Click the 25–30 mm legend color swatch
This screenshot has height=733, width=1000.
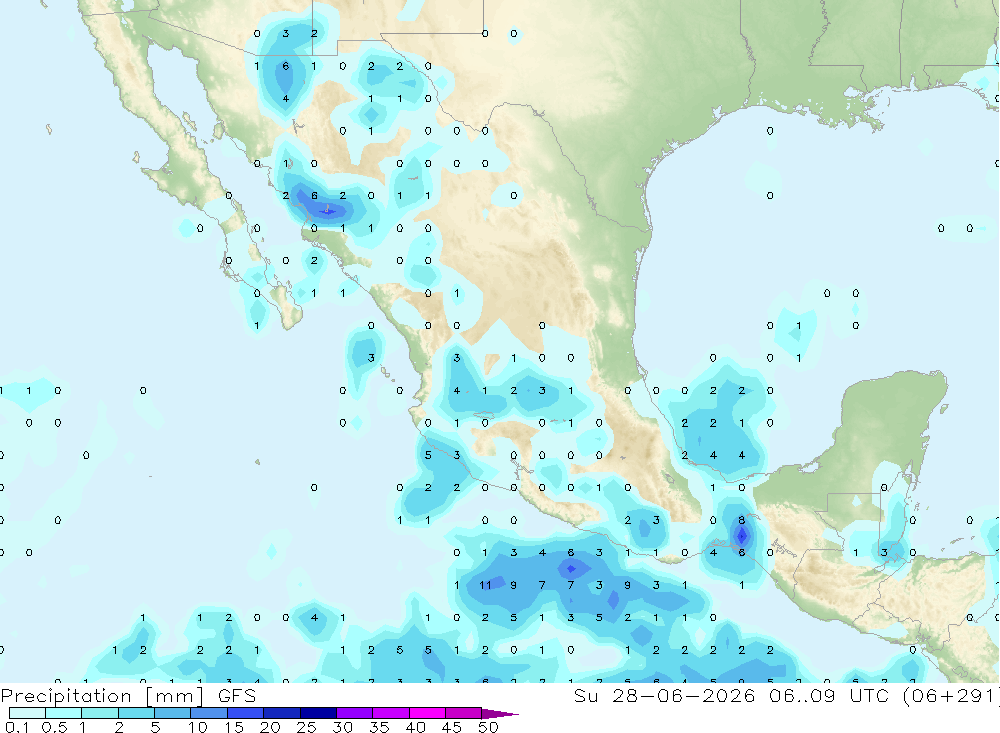tap(318, 713)
